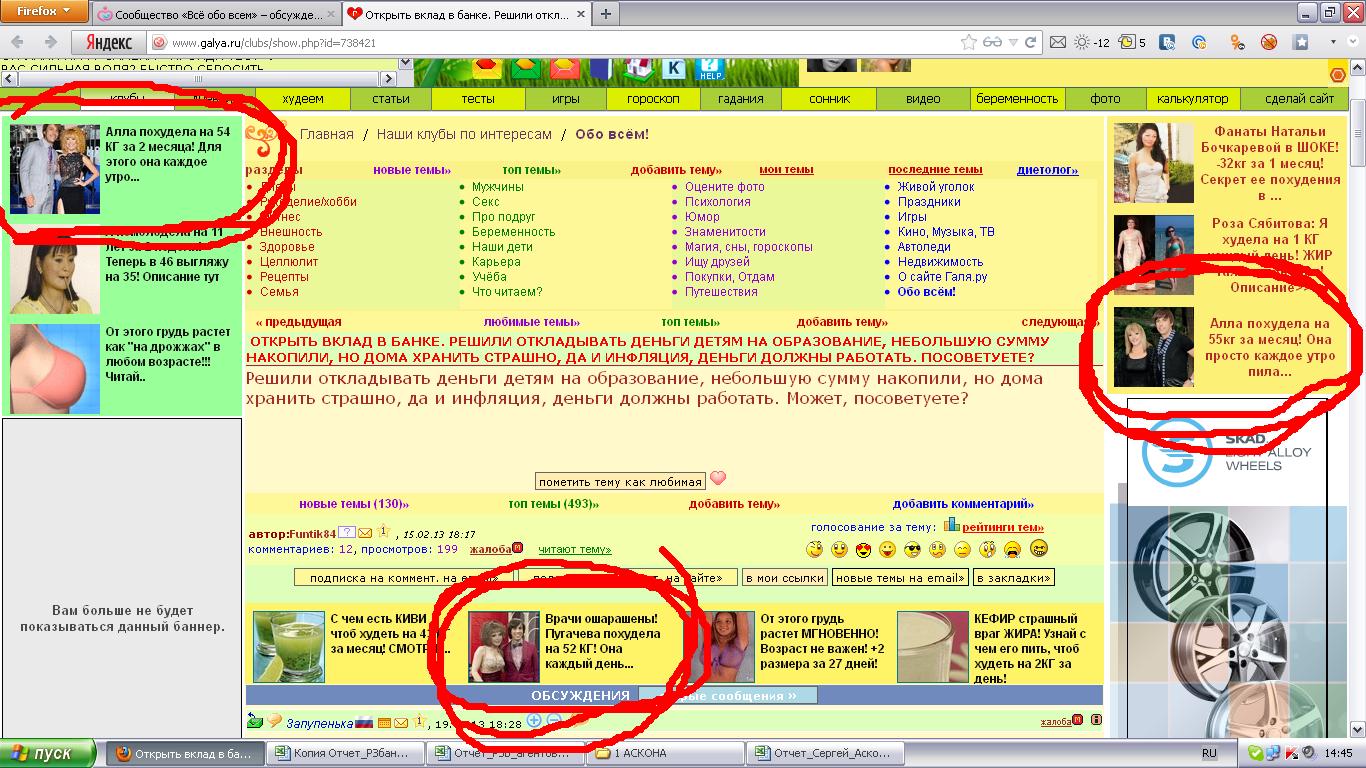Open the «худеем» navigation menu item

pyautogui.click(x=303, y=99)
